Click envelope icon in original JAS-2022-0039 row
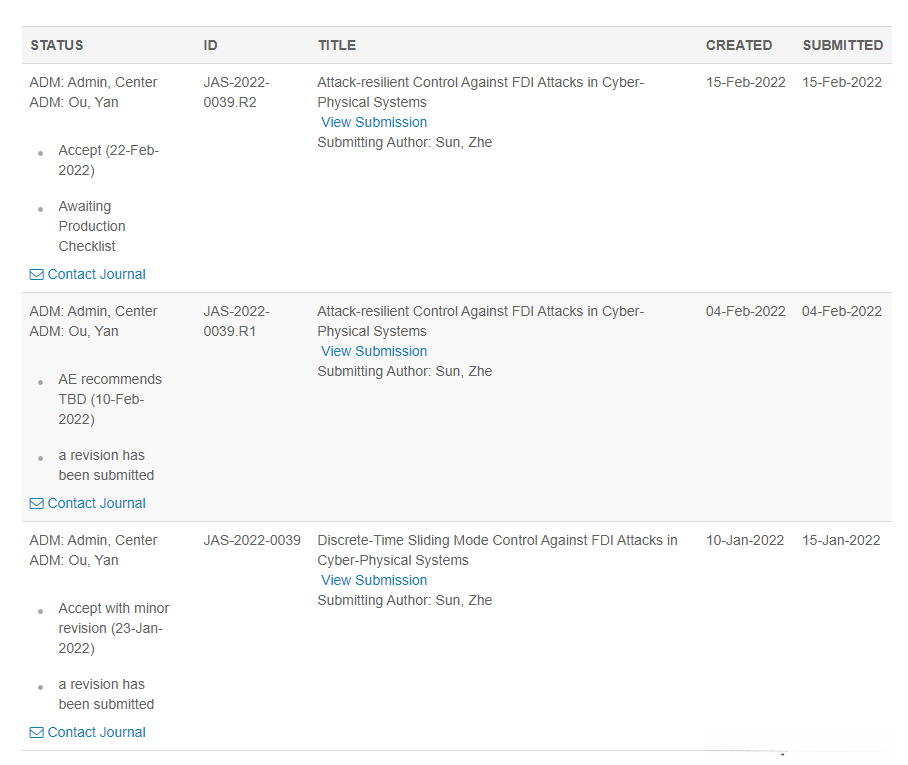 pos(37,732)
